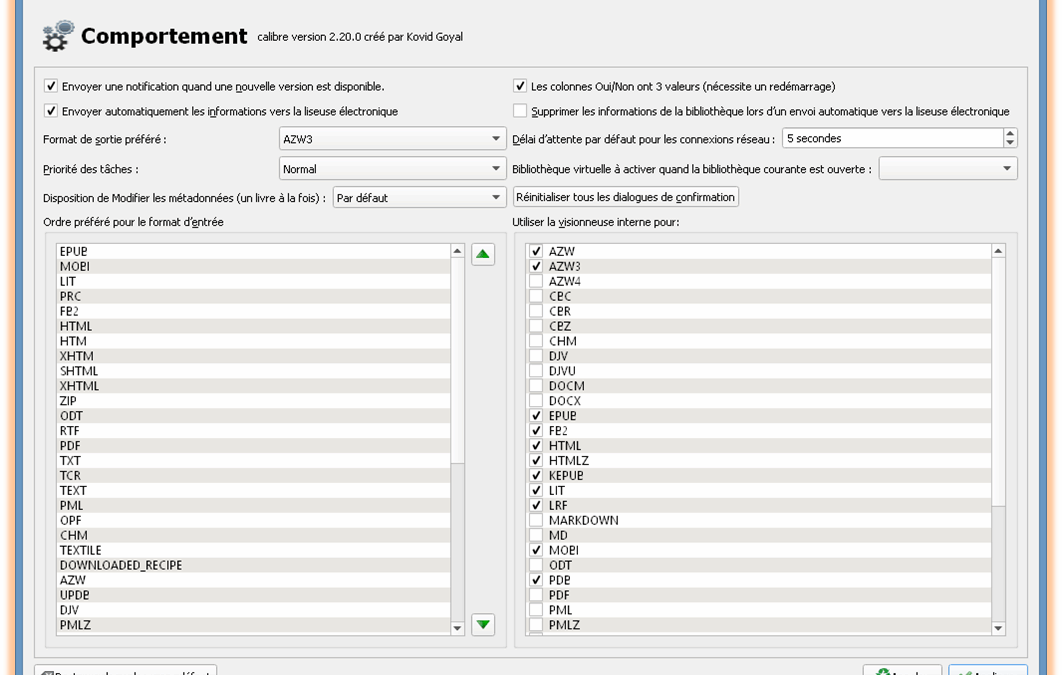Select PRC in input format list
Viewport: 1062px width, 675px height.
pos(253,296)
